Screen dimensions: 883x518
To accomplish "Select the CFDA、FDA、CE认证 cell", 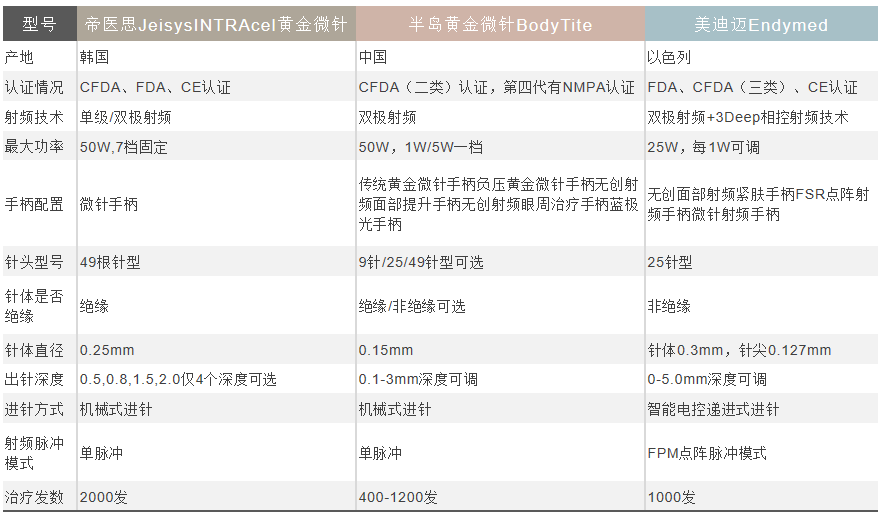I will point(216,87).
